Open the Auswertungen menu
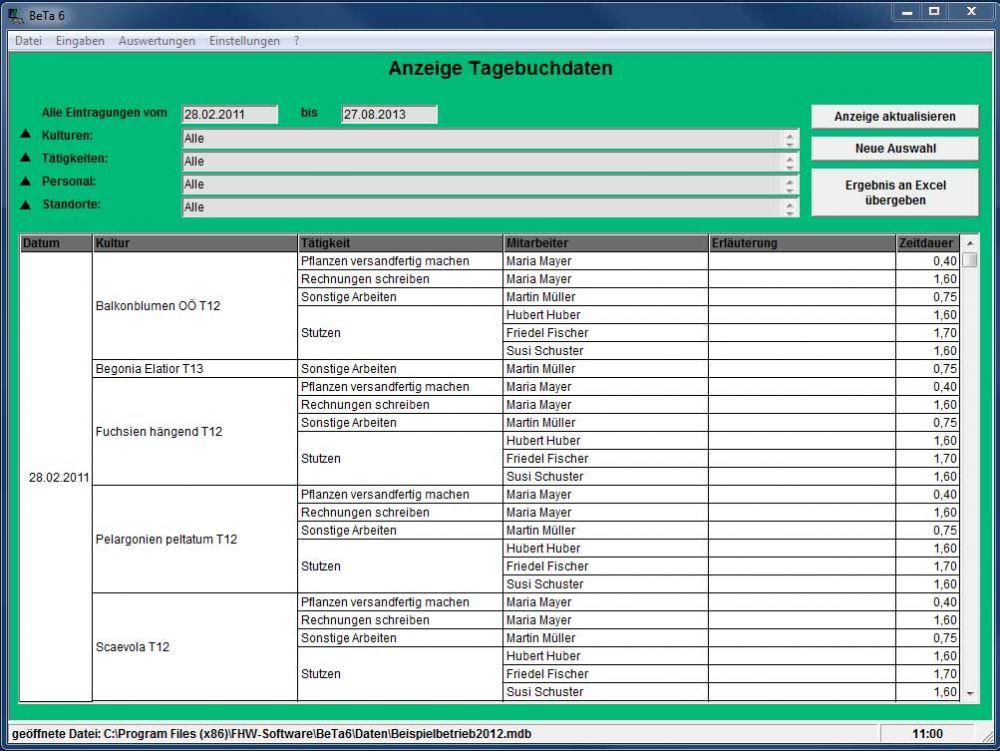 point(156,41)
